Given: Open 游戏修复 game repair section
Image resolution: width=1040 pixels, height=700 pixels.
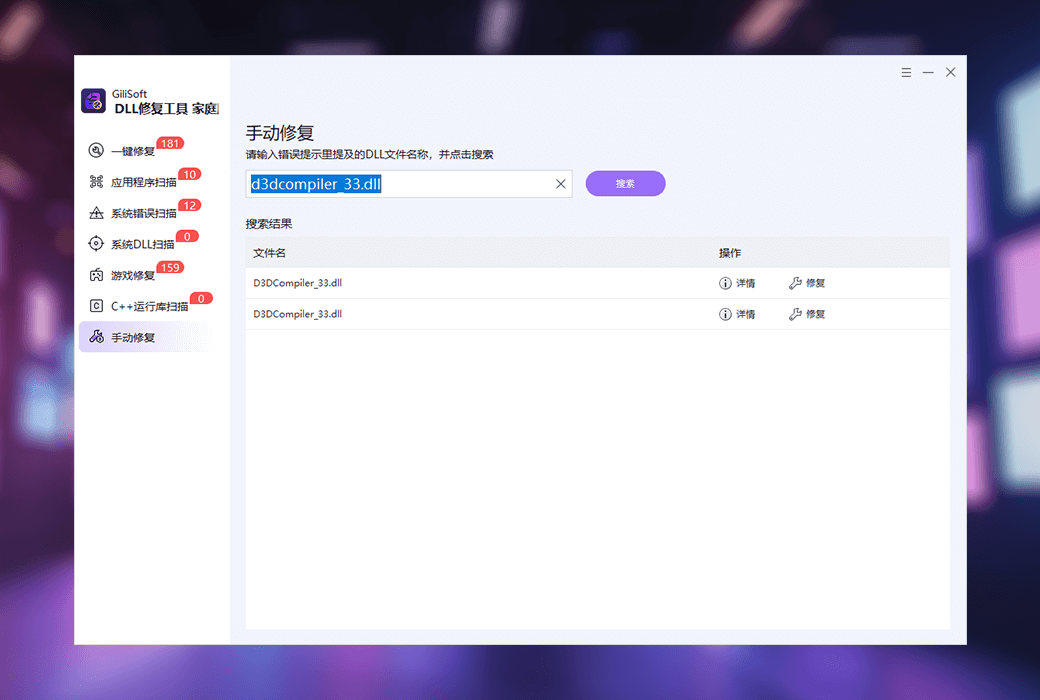Looking at the screenshot, I should [x=133, y=275].
